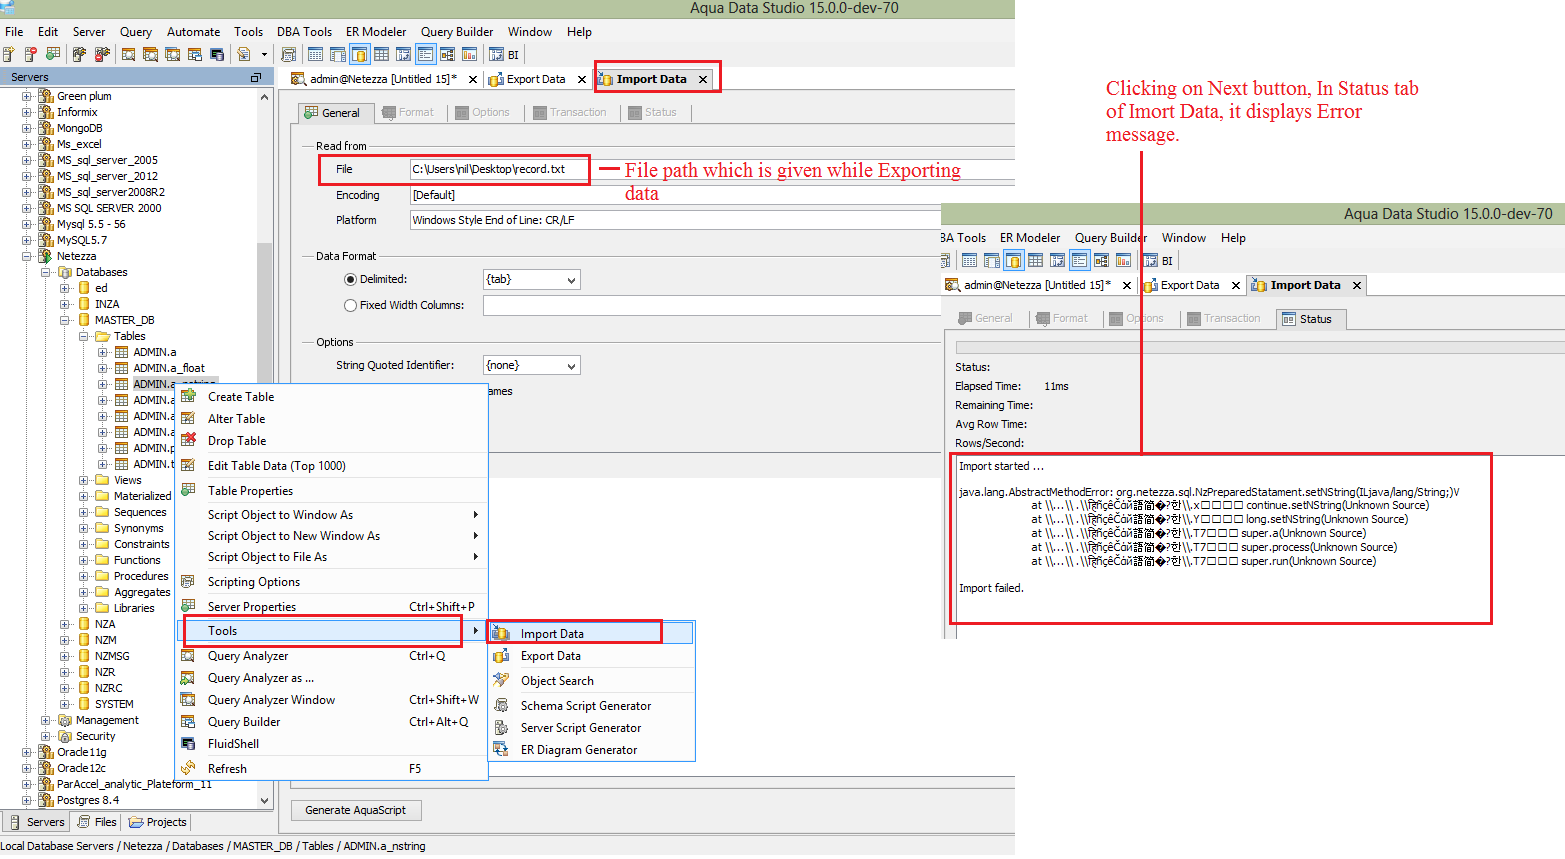Click the File path input field
The image size is (1565, 859).
(x=710, y=169)
